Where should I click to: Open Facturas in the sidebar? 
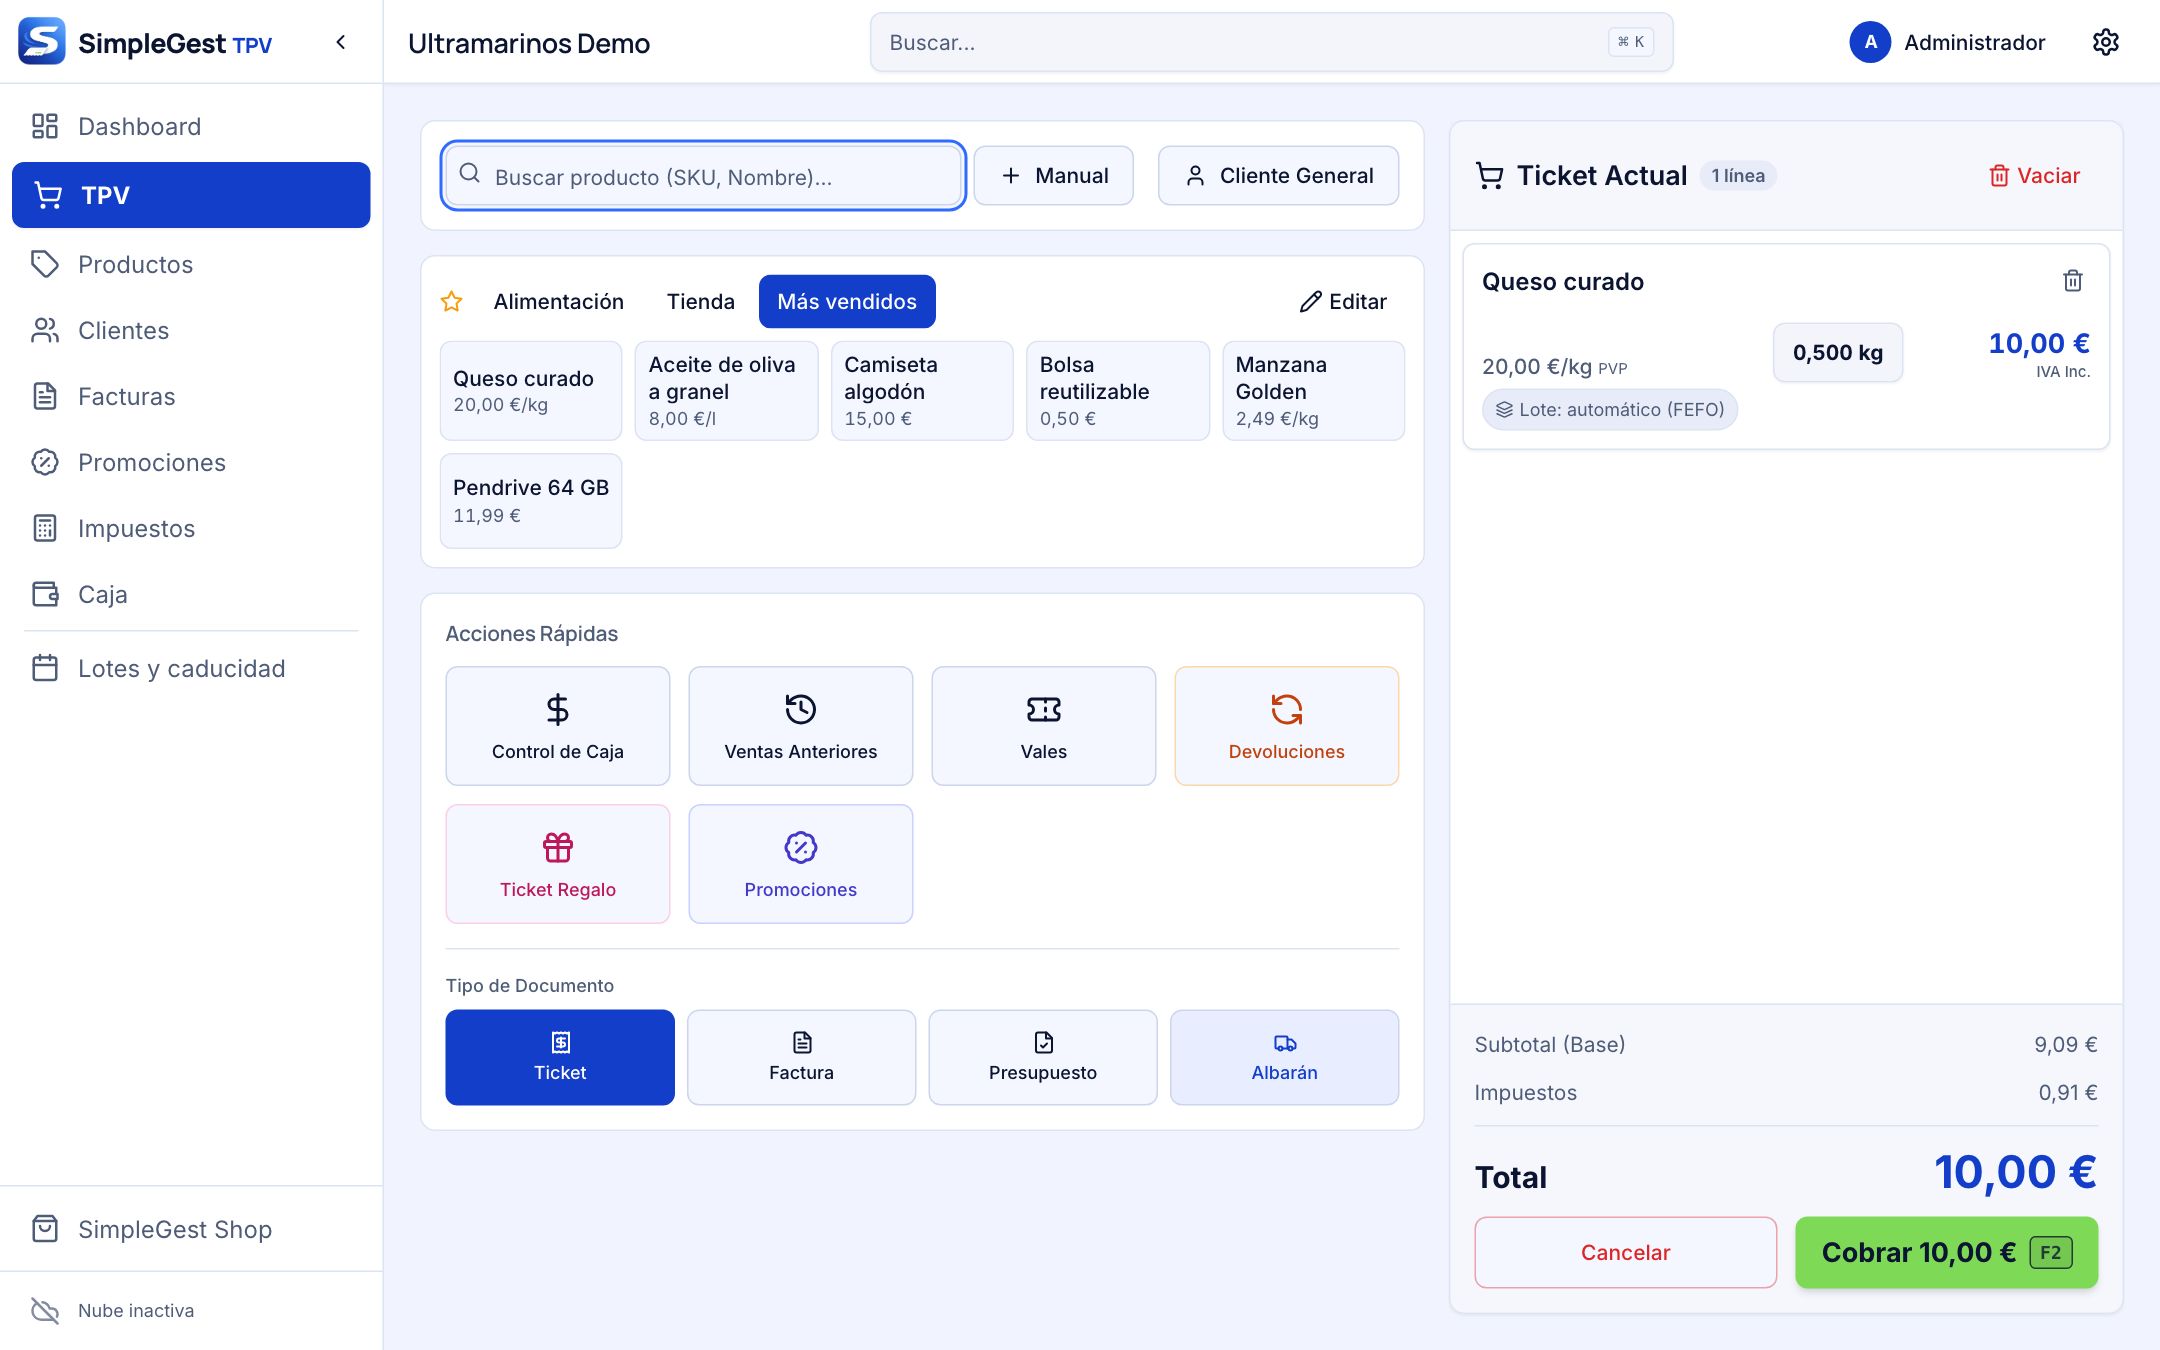pos(191,396)
